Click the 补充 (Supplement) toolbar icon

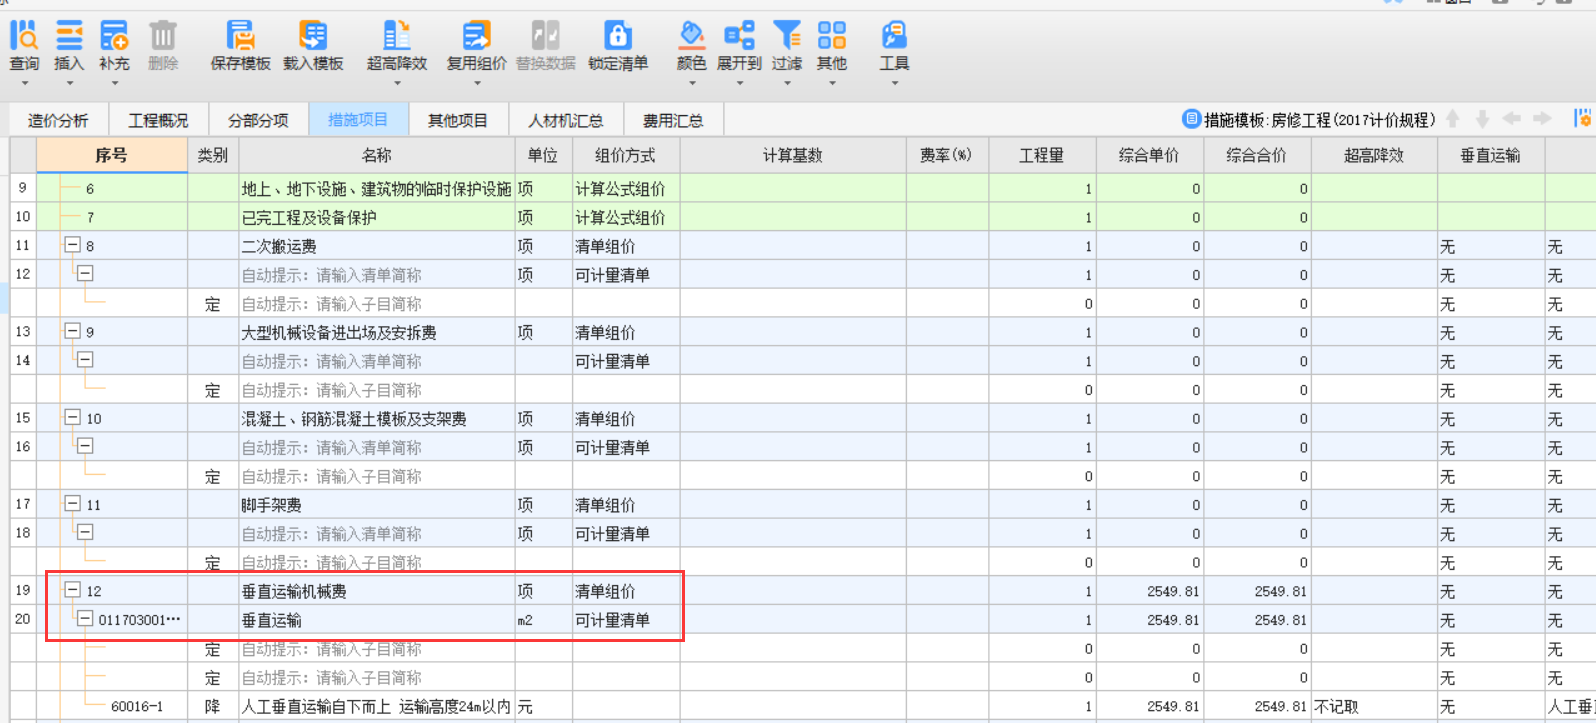click(x=114, y=46)
